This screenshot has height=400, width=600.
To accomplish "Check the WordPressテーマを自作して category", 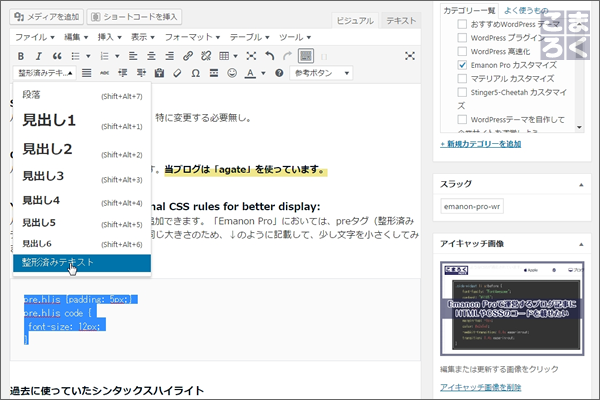I will [462, 119].
